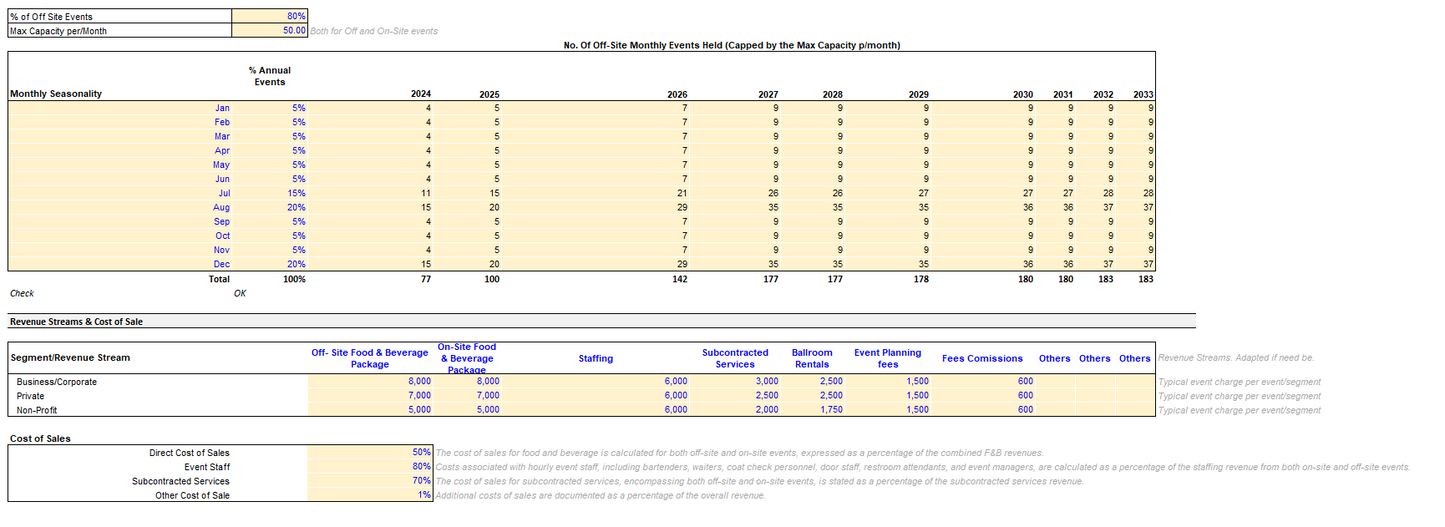Select the Fees Comissions column header

pos(982,358)
